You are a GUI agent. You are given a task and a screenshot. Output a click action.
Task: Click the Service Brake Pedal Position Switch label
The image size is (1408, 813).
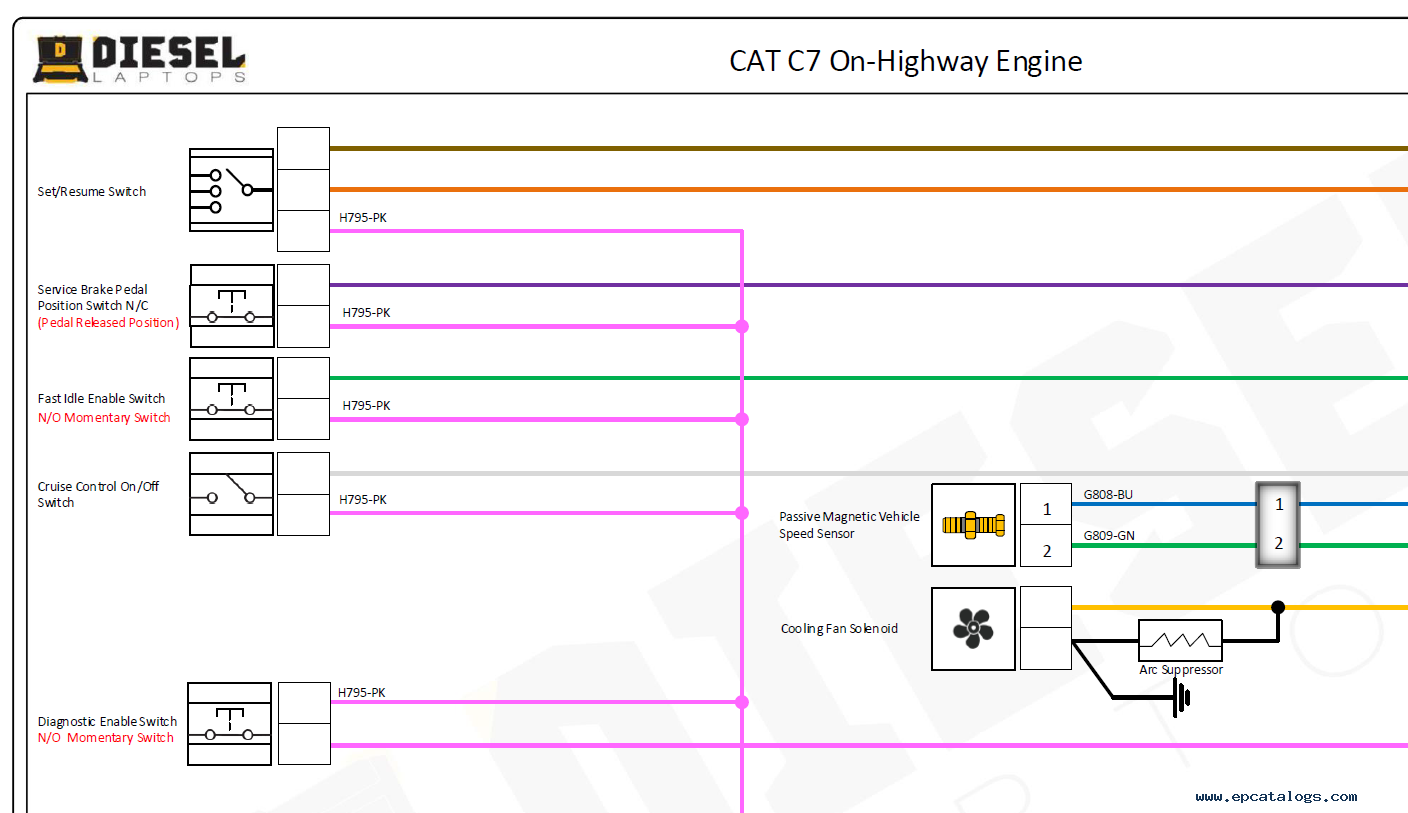tap(93, 297)
